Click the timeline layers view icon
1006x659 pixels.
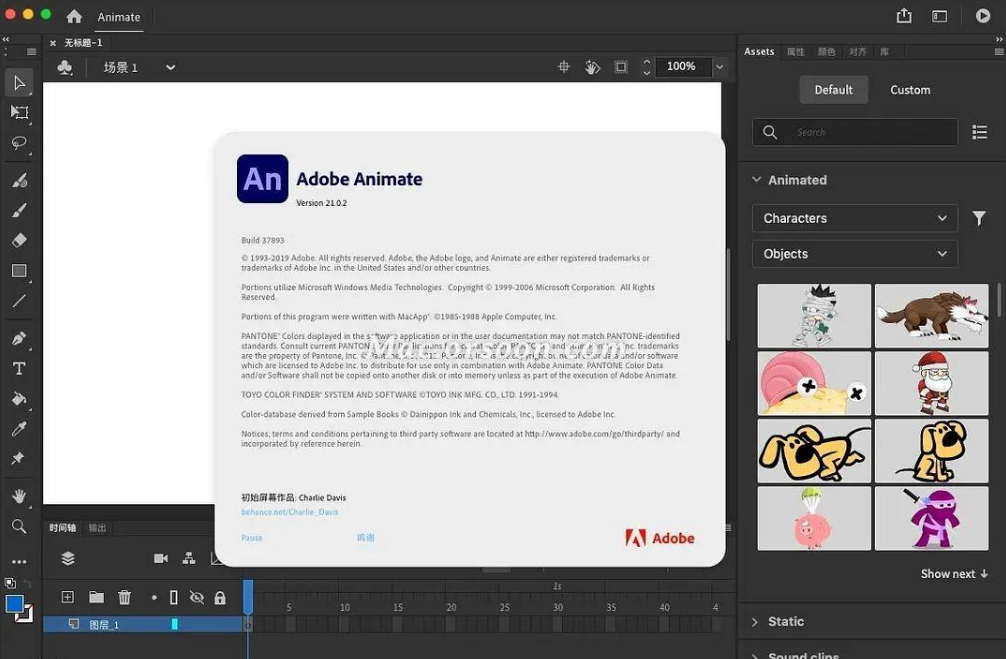(68, 558)
